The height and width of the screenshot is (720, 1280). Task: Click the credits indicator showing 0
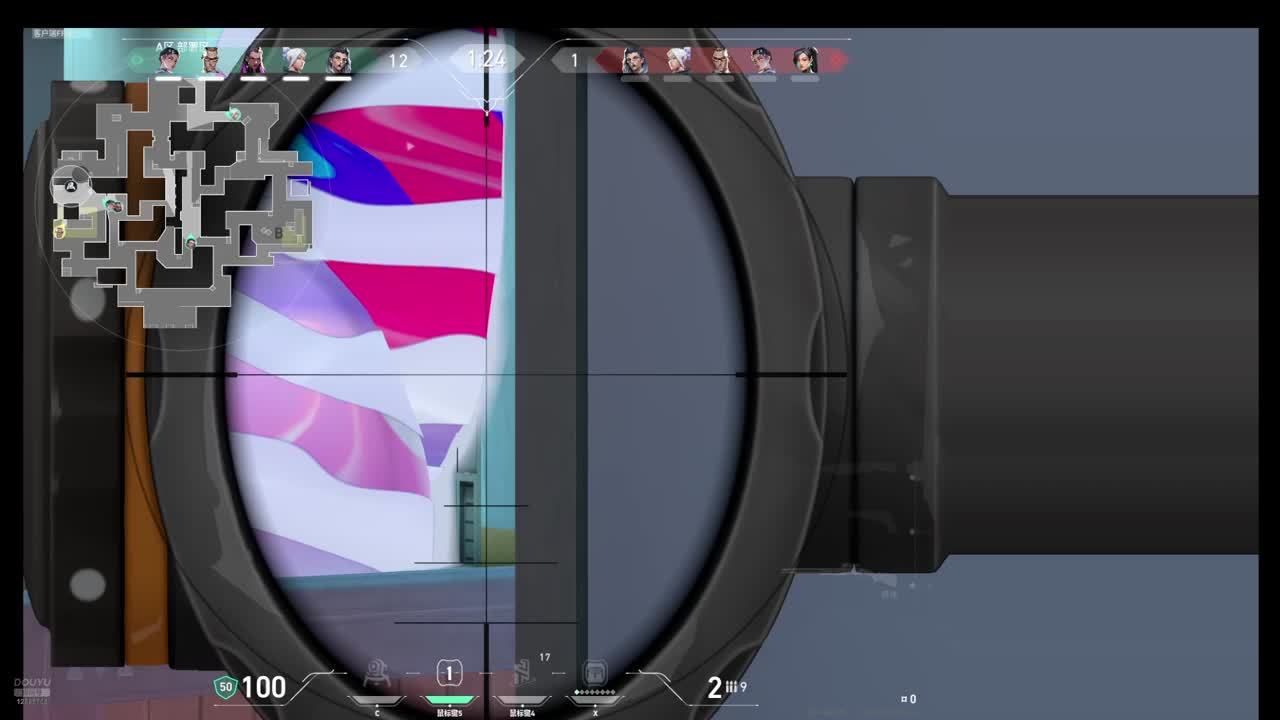pos(908,699)
